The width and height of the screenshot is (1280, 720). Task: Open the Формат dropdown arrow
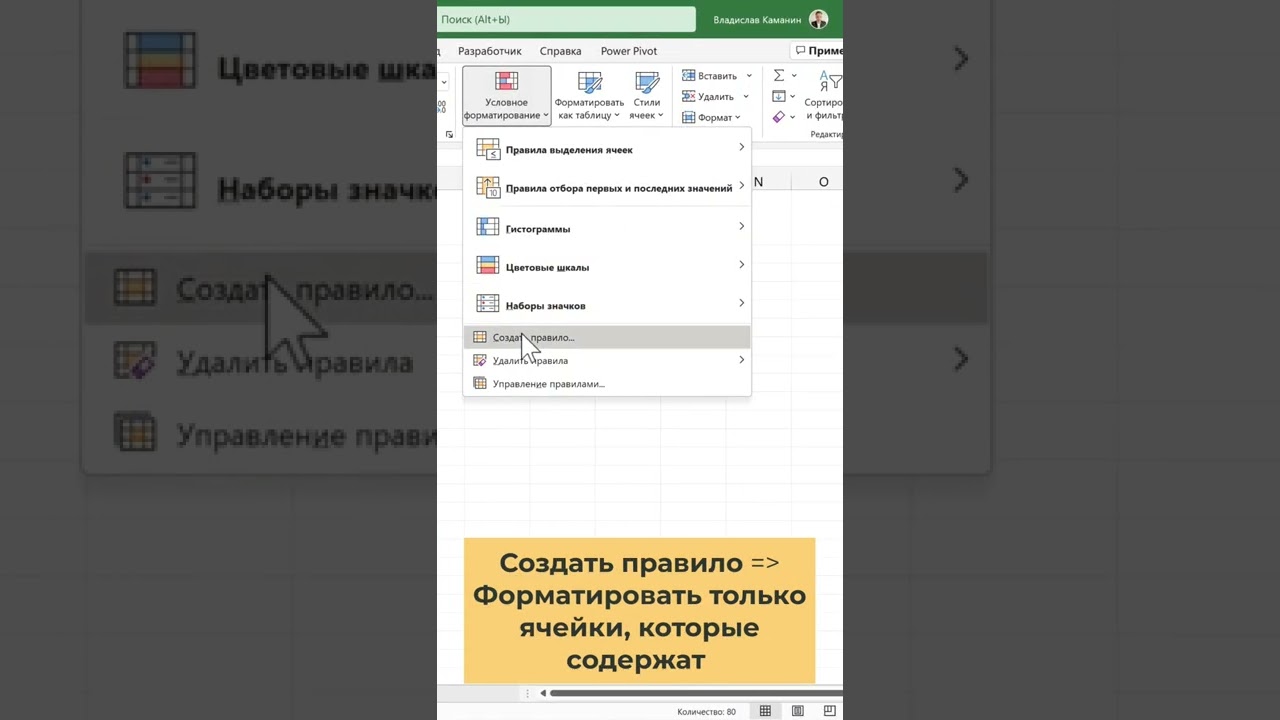pos(738,118)
